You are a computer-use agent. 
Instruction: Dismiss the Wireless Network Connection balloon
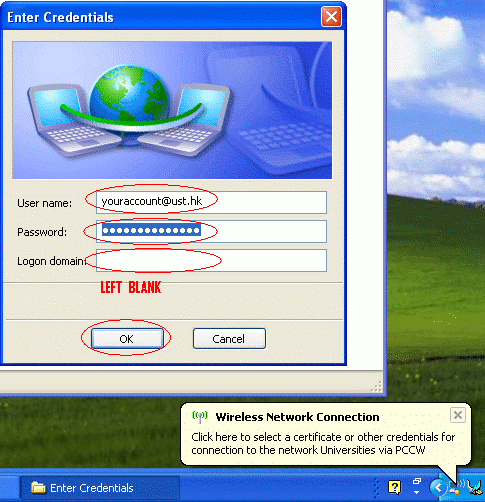[458, 415]
